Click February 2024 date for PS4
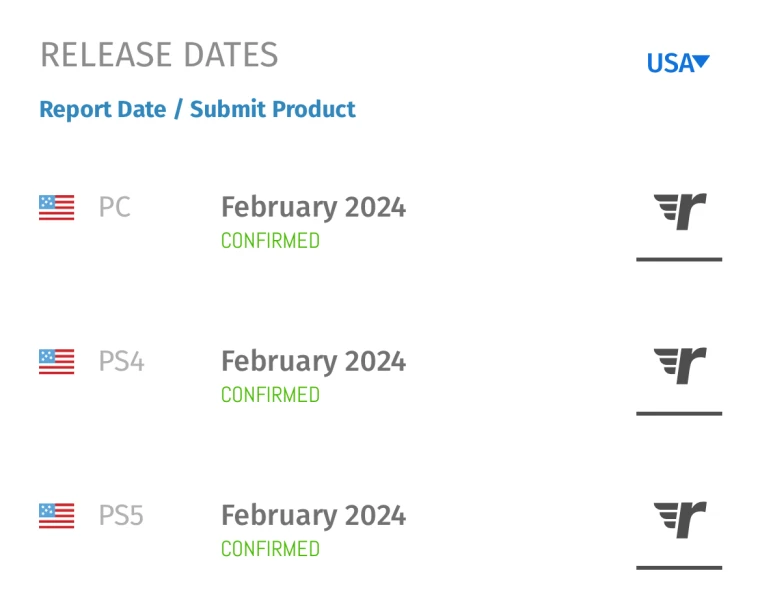The width and height of the screenshot is (760, 614). 314,362
